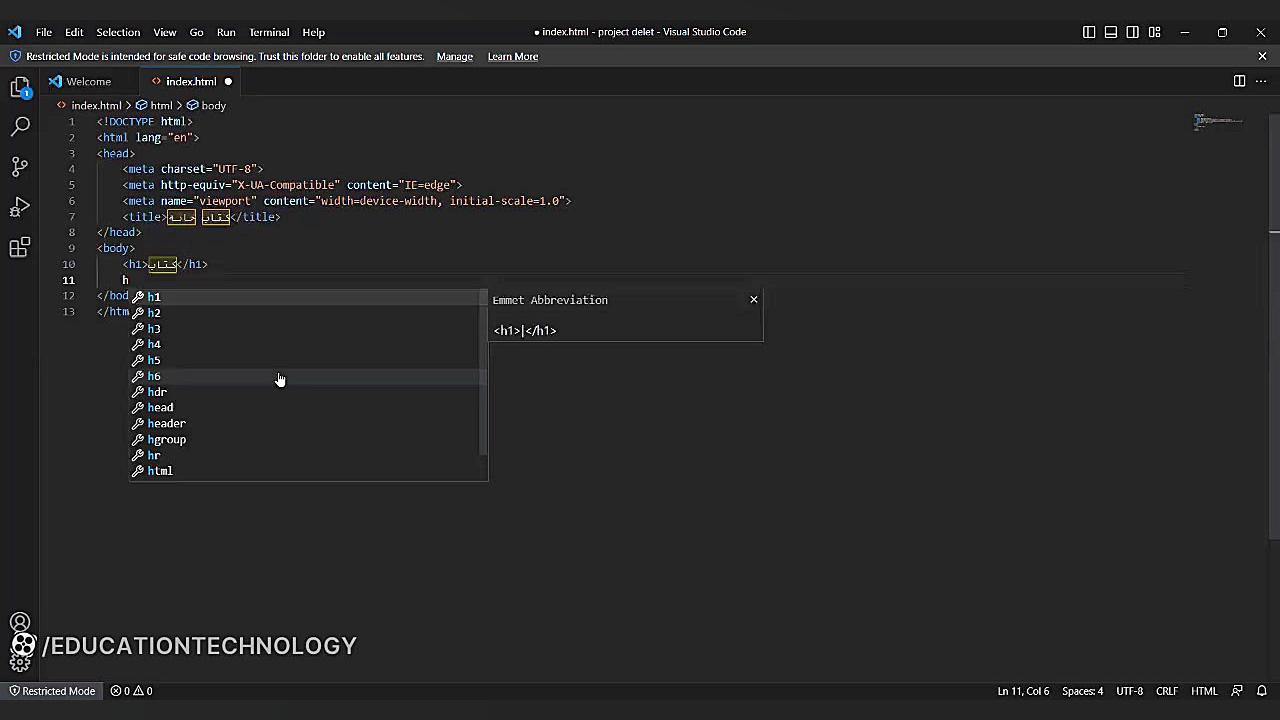Open the Terminal menu
This screenshot has height=720, width=1280.
268,32
